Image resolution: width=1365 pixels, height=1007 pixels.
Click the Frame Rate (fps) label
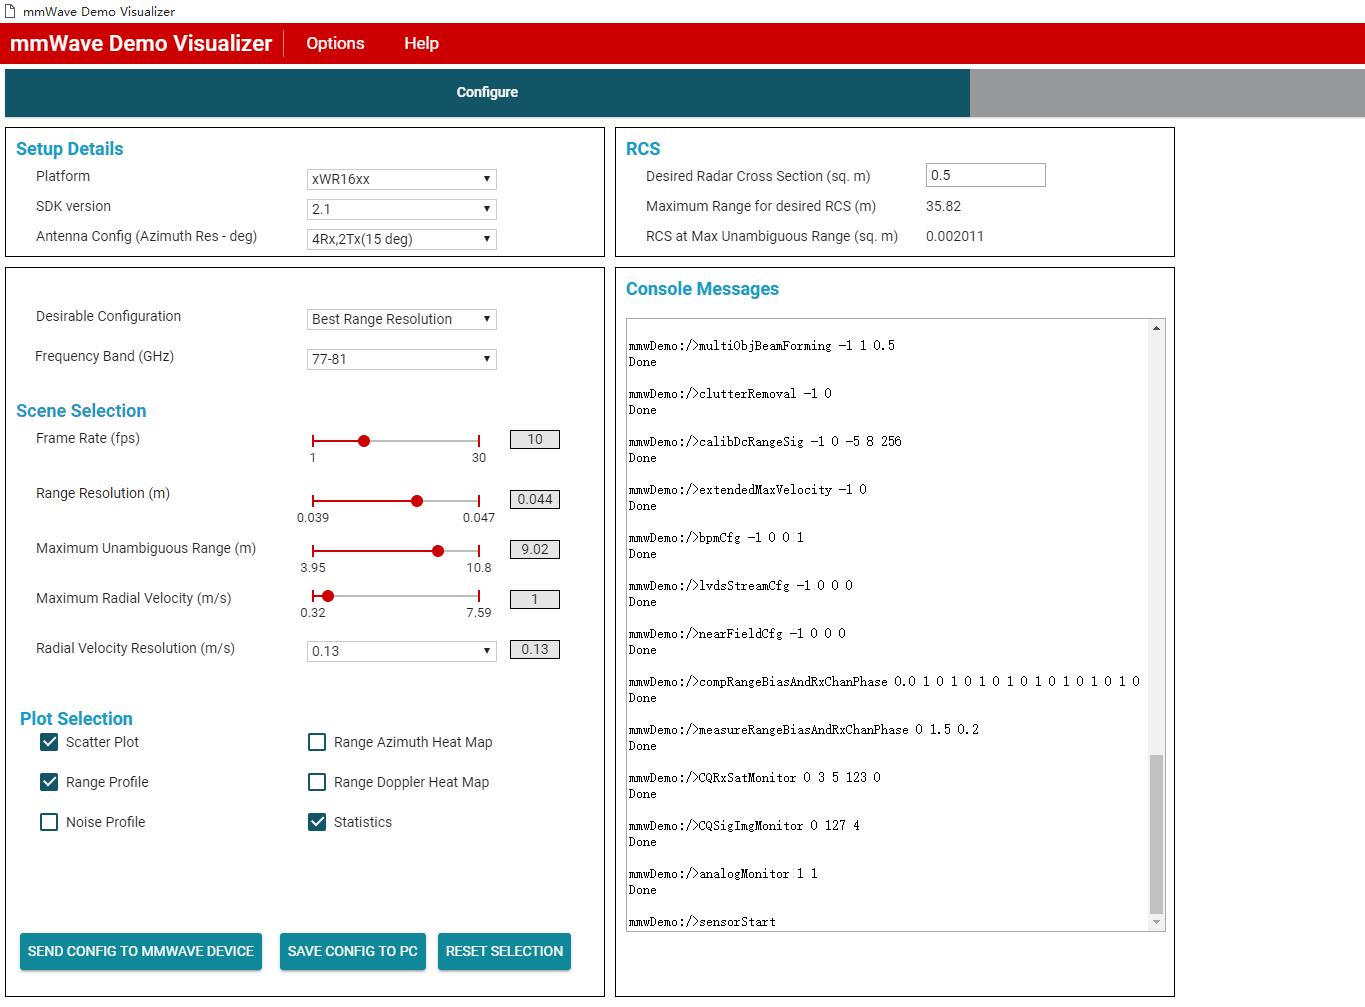(x=88, y=438)
